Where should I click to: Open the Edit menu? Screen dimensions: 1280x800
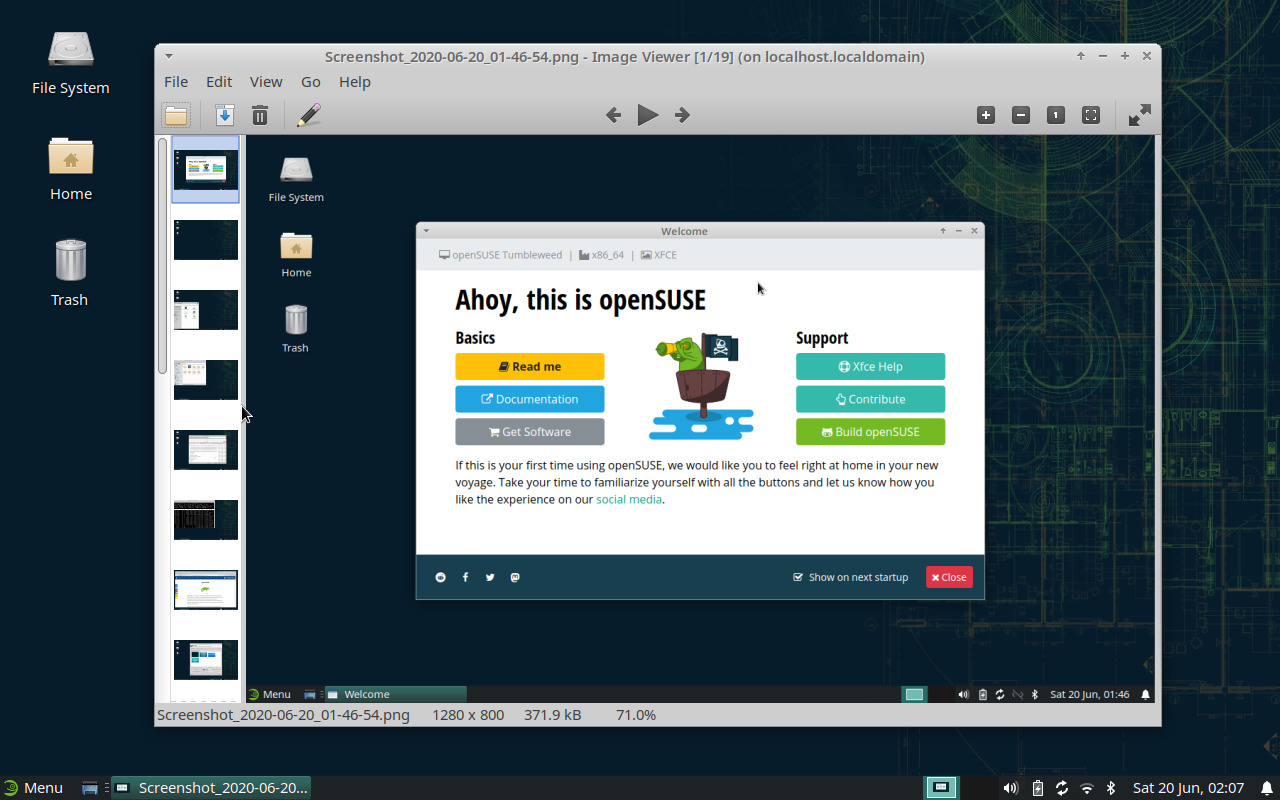pyautogui.click(x=219, y=81)
